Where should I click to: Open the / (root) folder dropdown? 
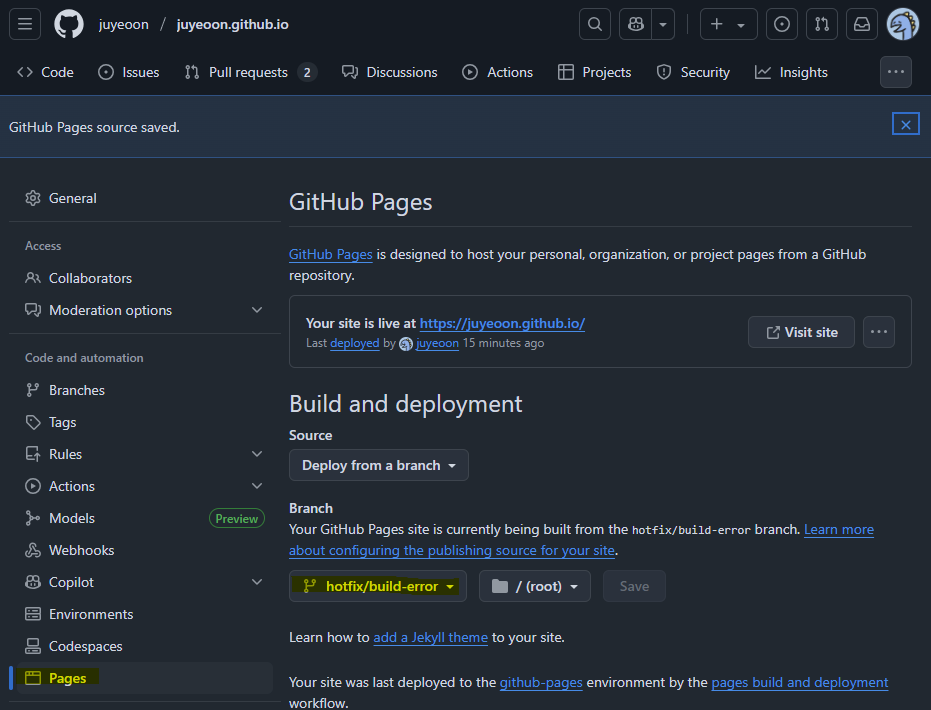click(x=535, y=586)
